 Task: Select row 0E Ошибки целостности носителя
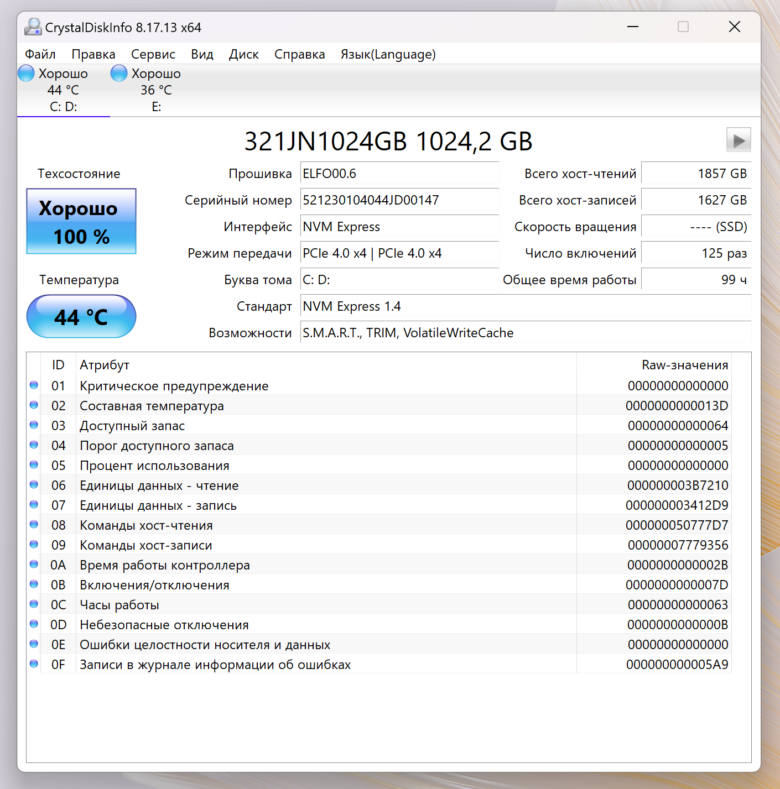coord(379,645)
